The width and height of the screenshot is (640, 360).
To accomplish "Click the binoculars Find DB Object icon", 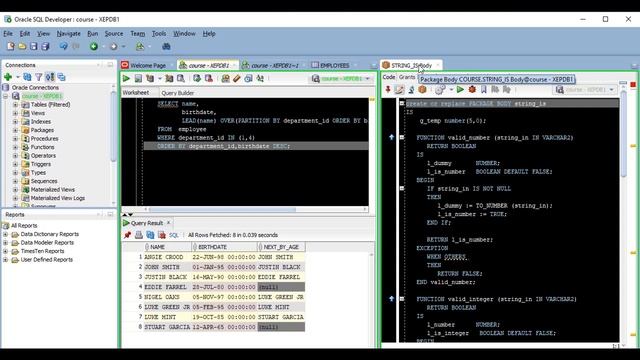I will [x=166, y=47].
